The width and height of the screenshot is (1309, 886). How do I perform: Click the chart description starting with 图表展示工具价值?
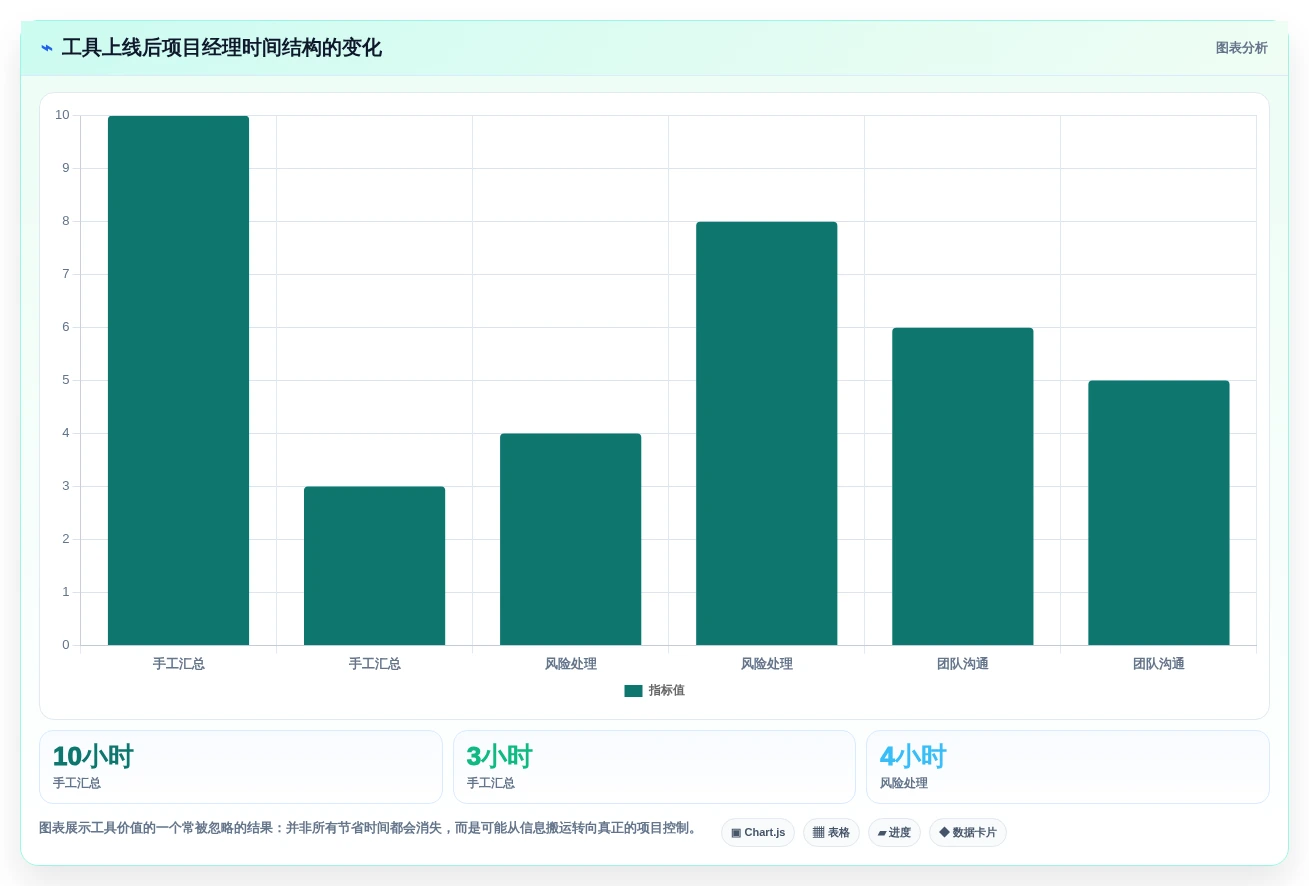click(x=369, y=828)
